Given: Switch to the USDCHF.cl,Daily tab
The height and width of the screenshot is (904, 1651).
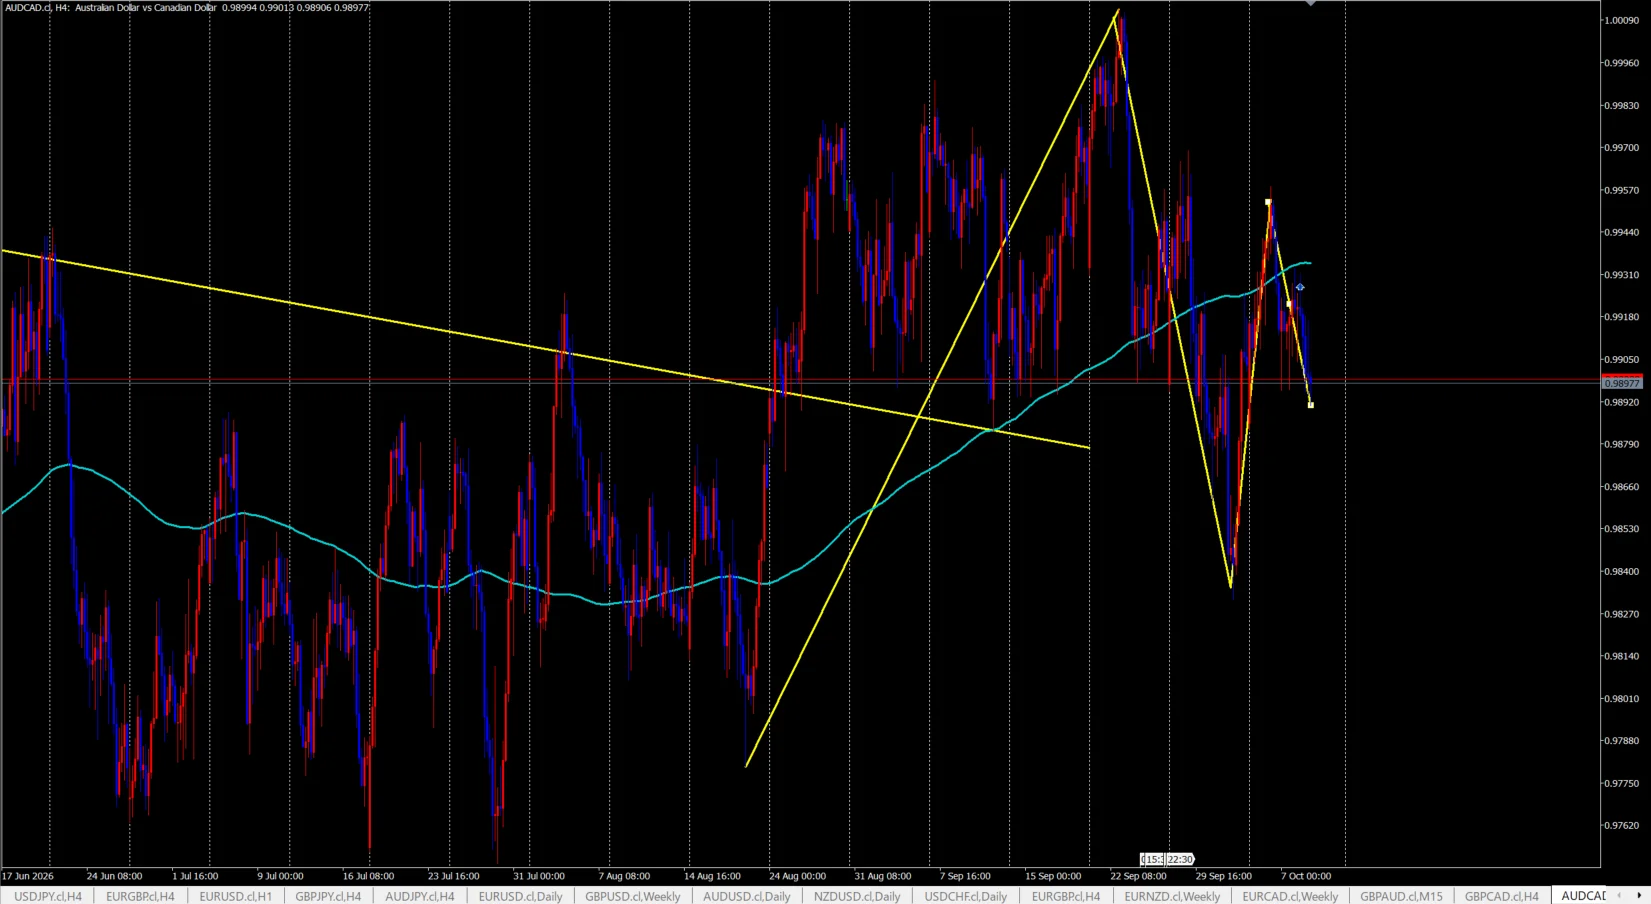Looking at the screenshot, I should (x=966, y=896).
